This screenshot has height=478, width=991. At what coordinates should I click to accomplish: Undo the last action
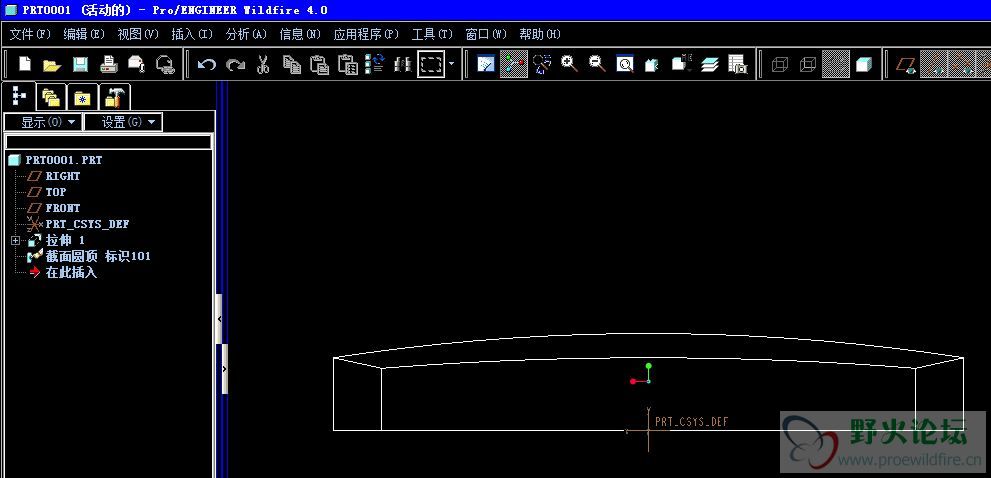click(x=207, y=64)
